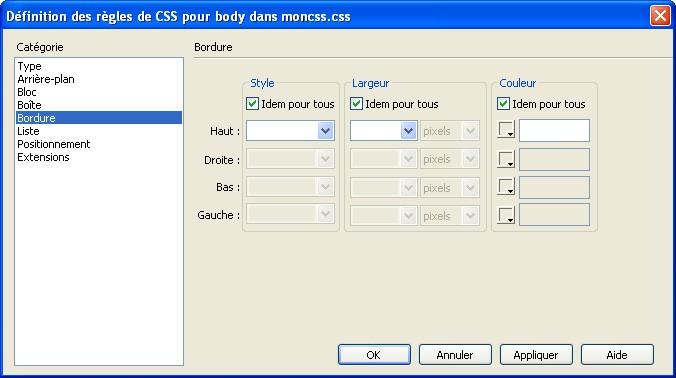Image resolution: width=676 pixels, height=378 pixels.
Task: Select the Liste category
Action: [x=99, y=131]
